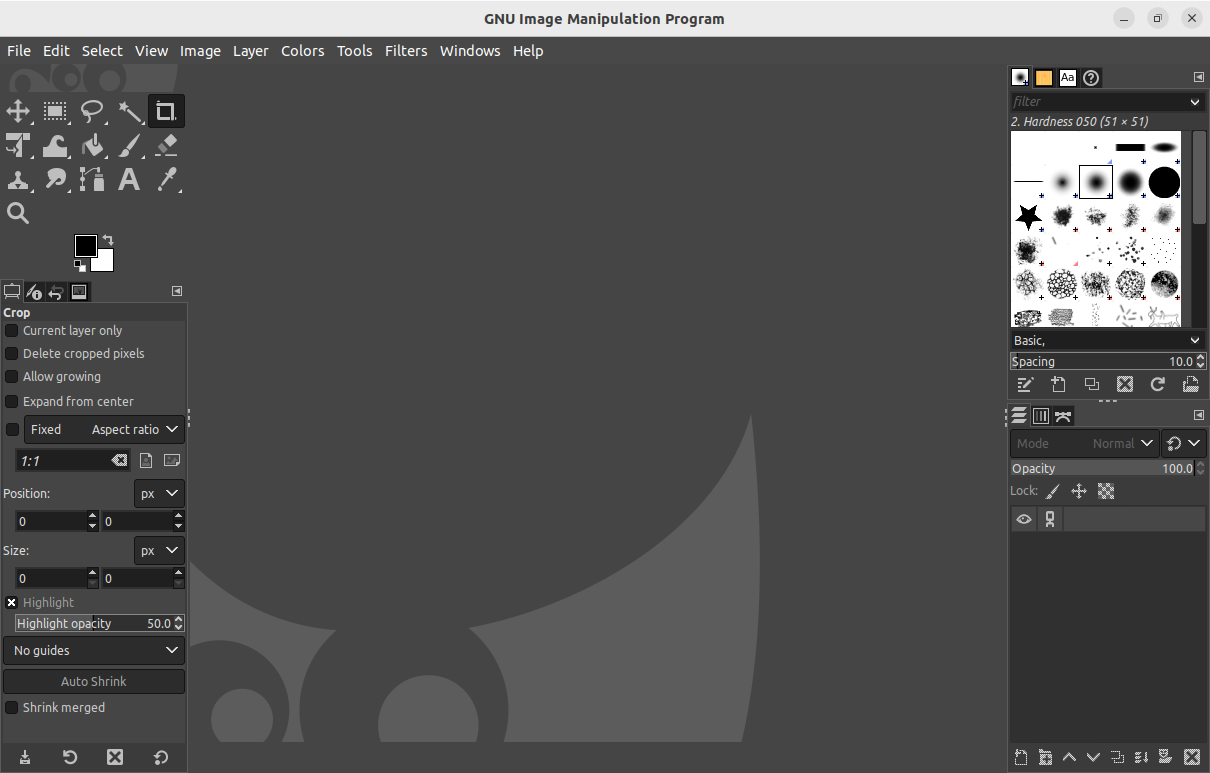Viewport: 1210px width, 773px height.
Task: Select the Rectangle Select tool
Action: (x=55, y=111)
